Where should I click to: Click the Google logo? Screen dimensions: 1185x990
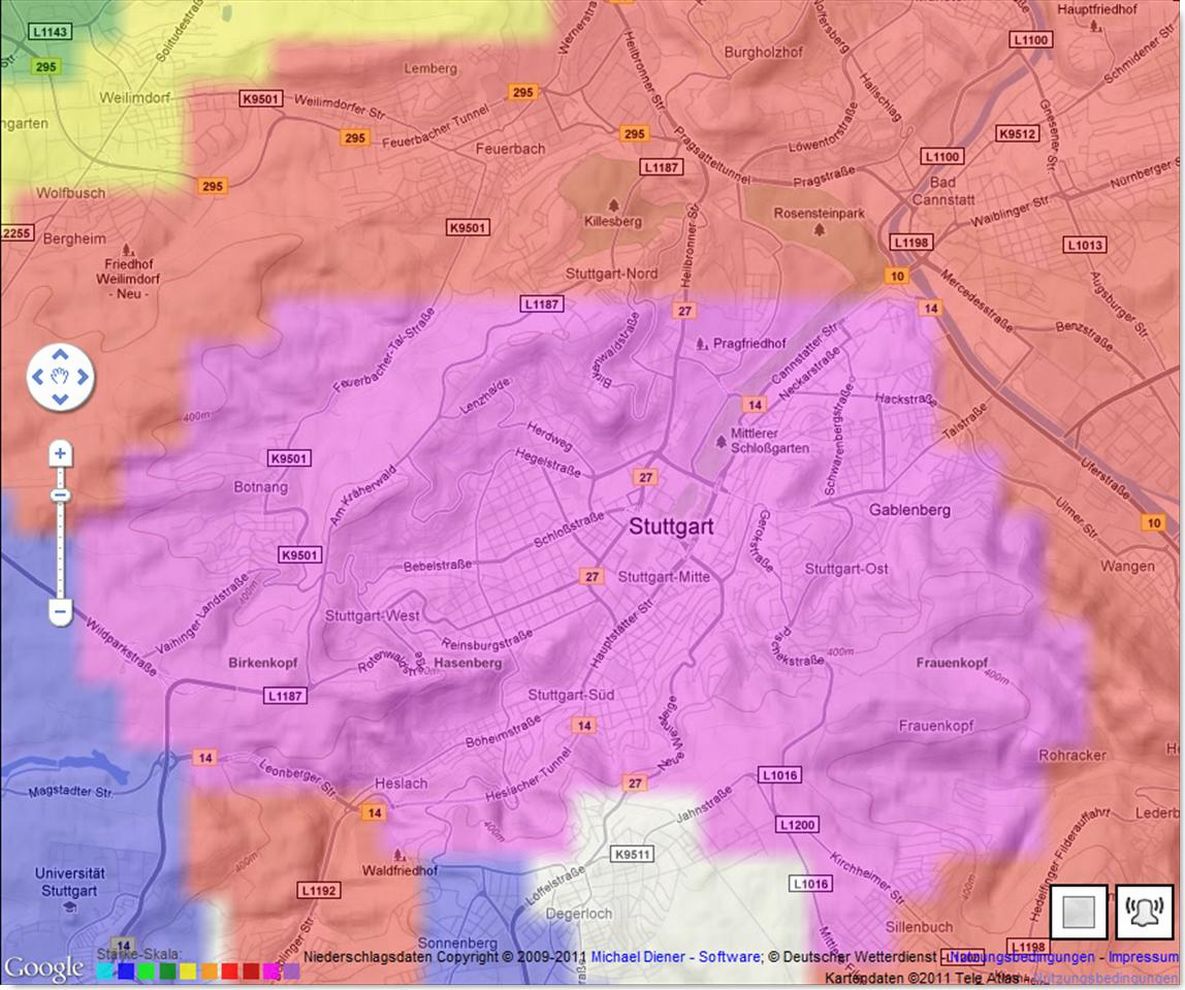coord(44,968)
